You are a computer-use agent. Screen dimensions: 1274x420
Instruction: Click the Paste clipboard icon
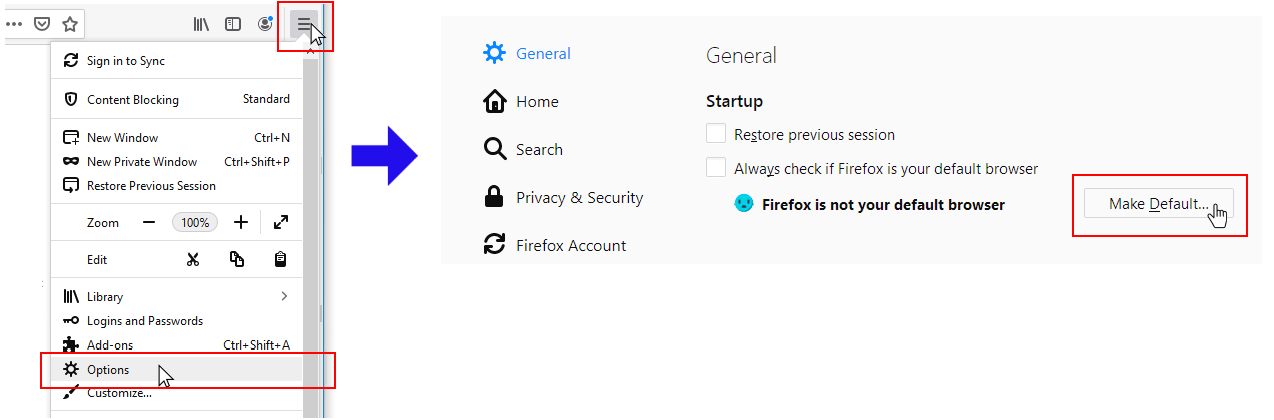[281, 260]
